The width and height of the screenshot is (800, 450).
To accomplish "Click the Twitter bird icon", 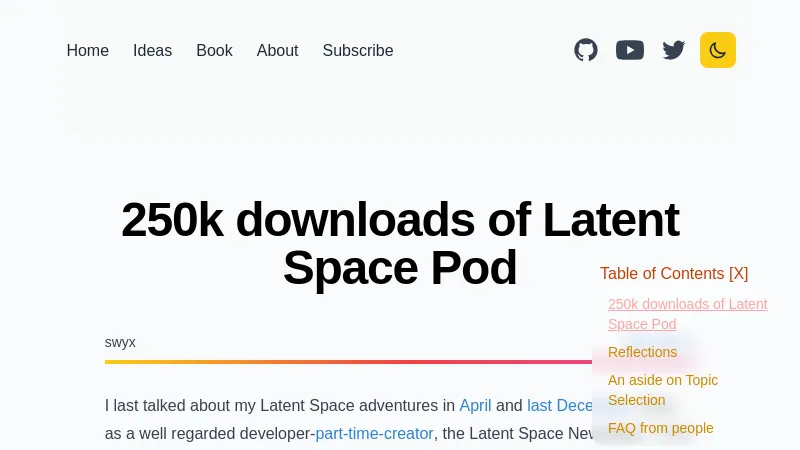I will point(674,50).
